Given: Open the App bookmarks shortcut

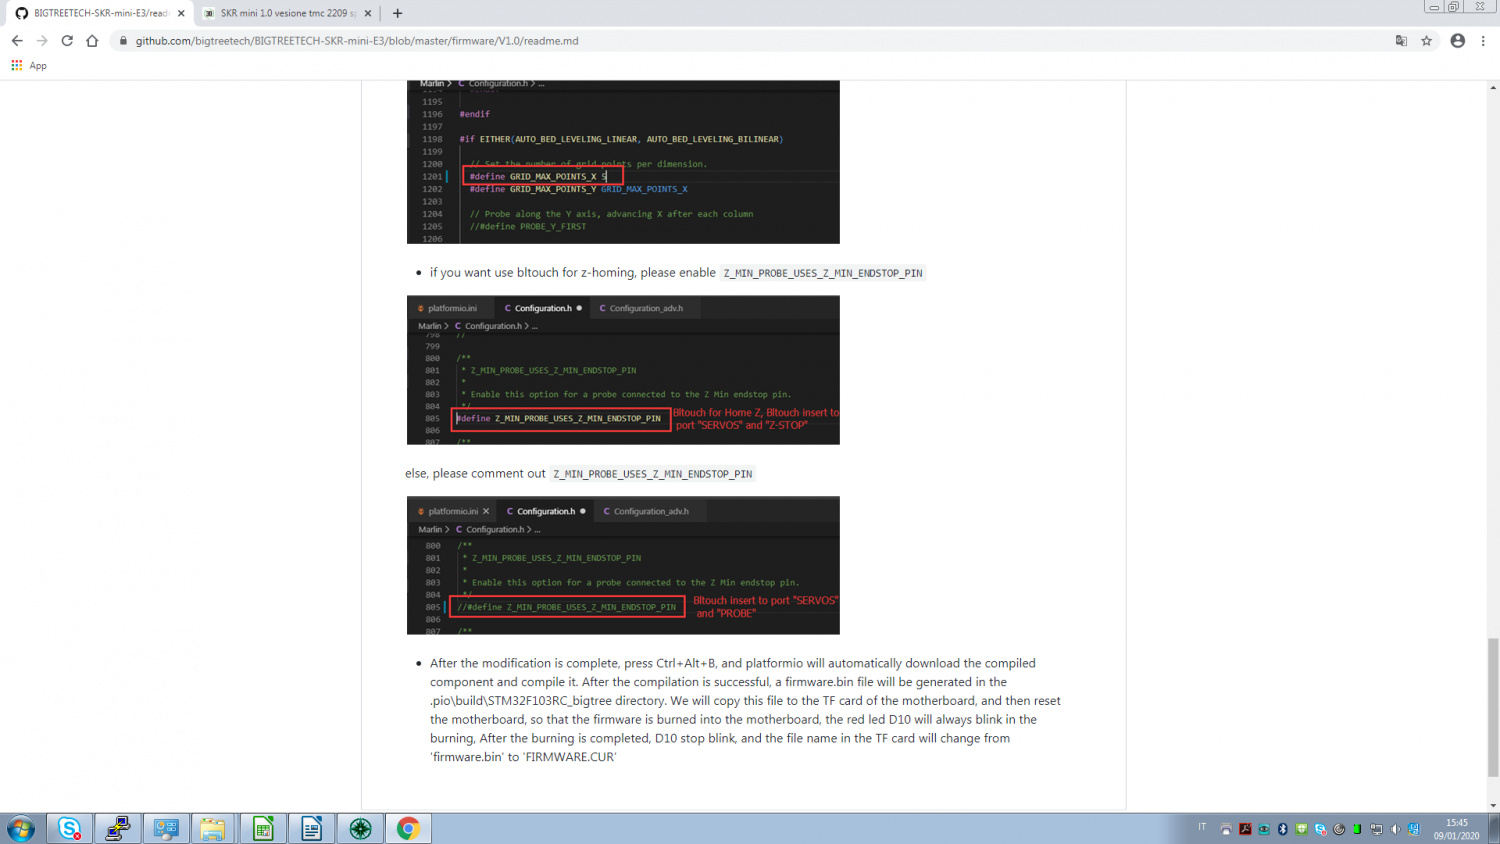Looking at the screenshot, I should (29, 65).
